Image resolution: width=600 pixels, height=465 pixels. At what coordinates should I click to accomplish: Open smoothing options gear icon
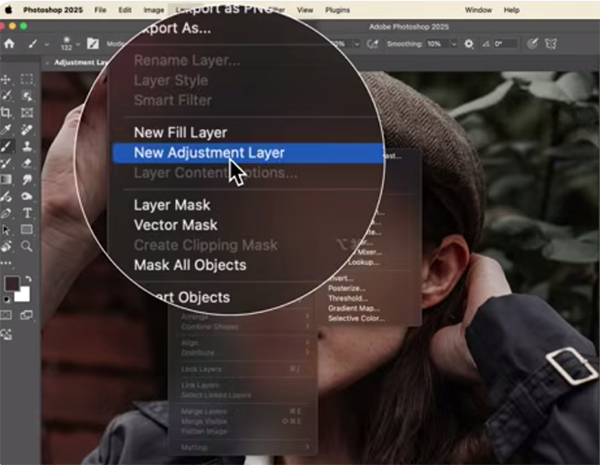[x=469, y=44]
